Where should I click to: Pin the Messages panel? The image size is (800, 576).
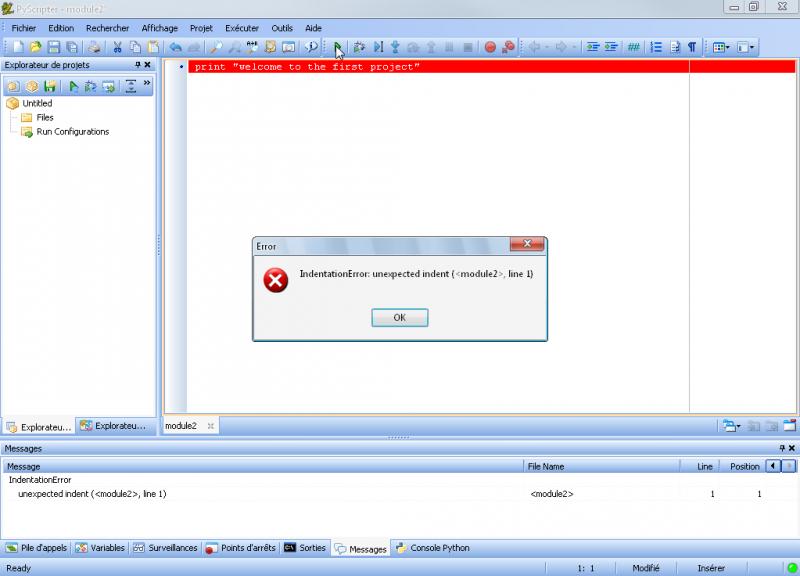coord(782,448)
